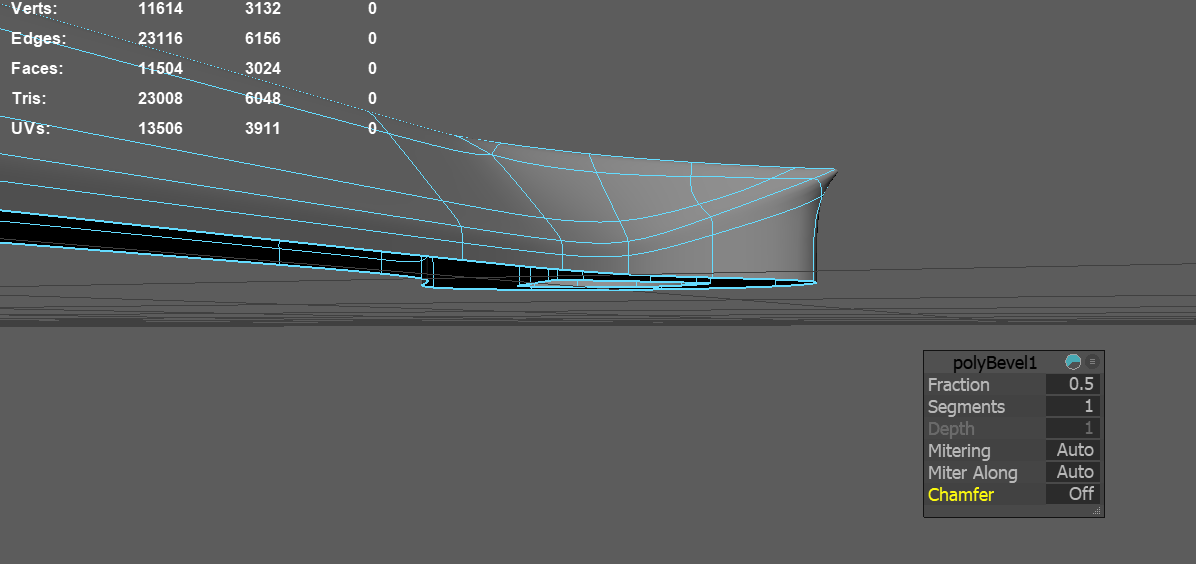Click the Fraction attribute label
The width and height of the screenshot is (1196, 564).
point(958,385)
